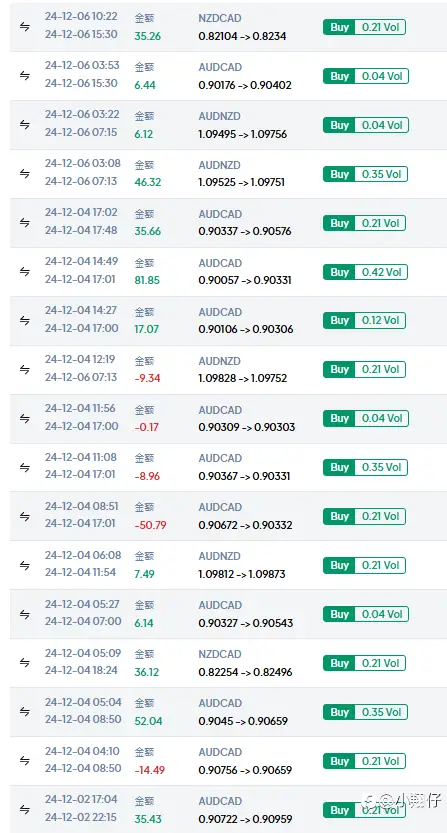Open NZDCAD symbol on 36.12 trade

[x=220, y=654]
